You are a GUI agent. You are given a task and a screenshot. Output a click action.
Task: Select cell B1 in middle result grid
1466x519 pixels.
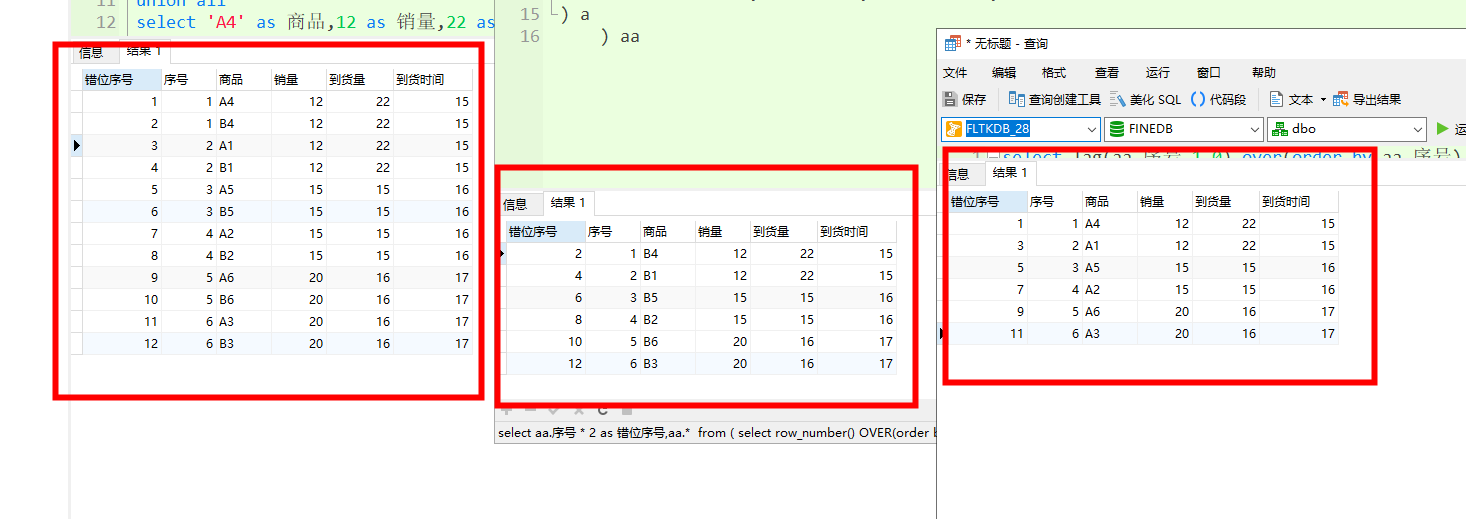point(666,276)
